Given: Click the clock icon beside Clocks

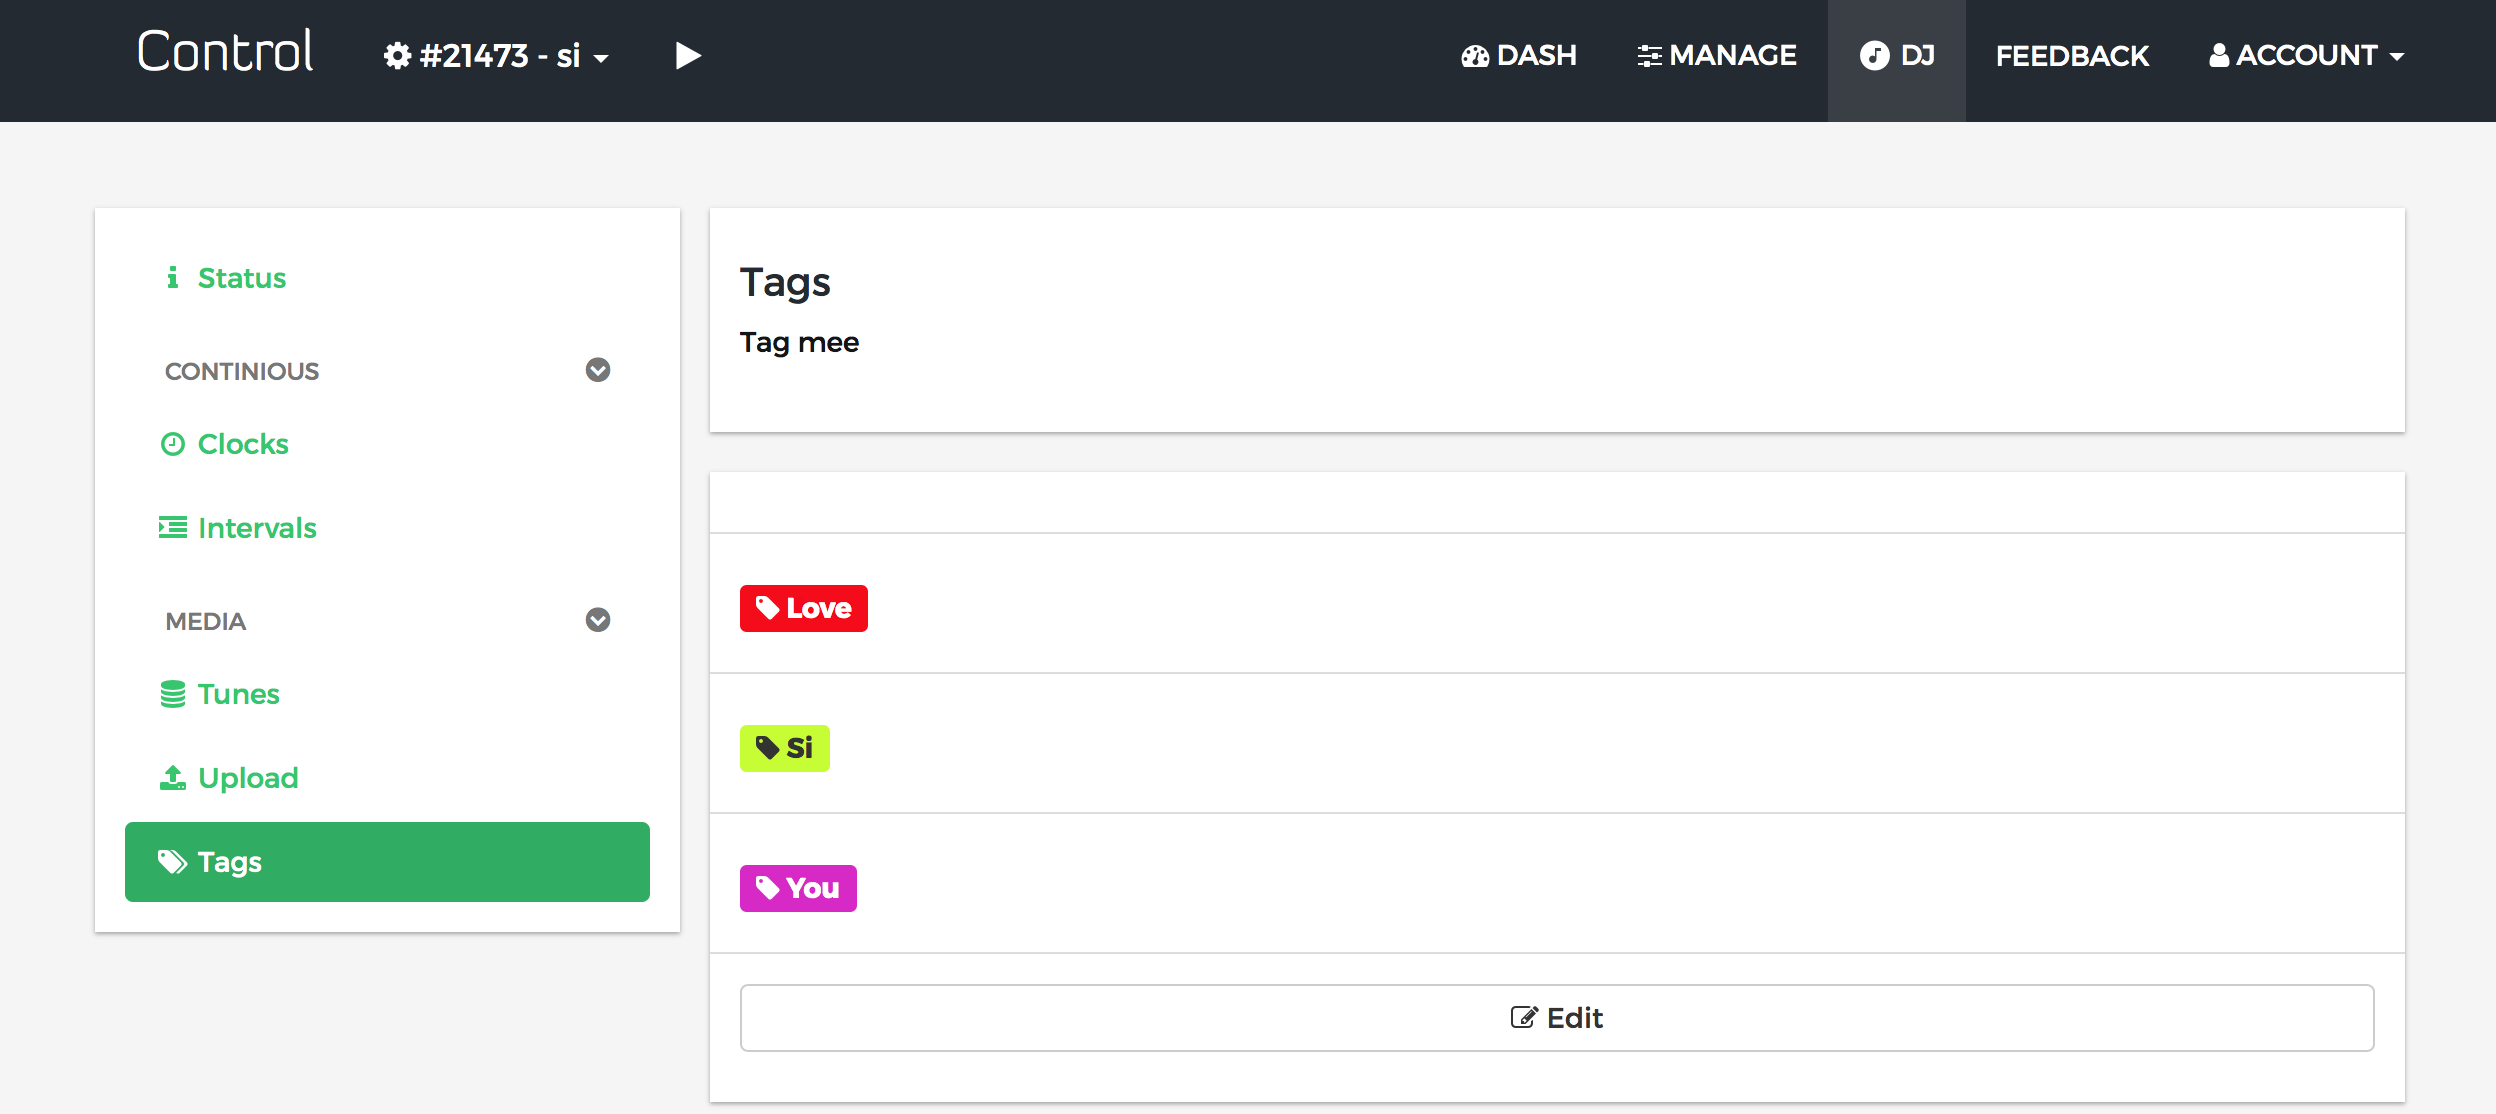Looking at the screenshot, I should tap(173, 444).
